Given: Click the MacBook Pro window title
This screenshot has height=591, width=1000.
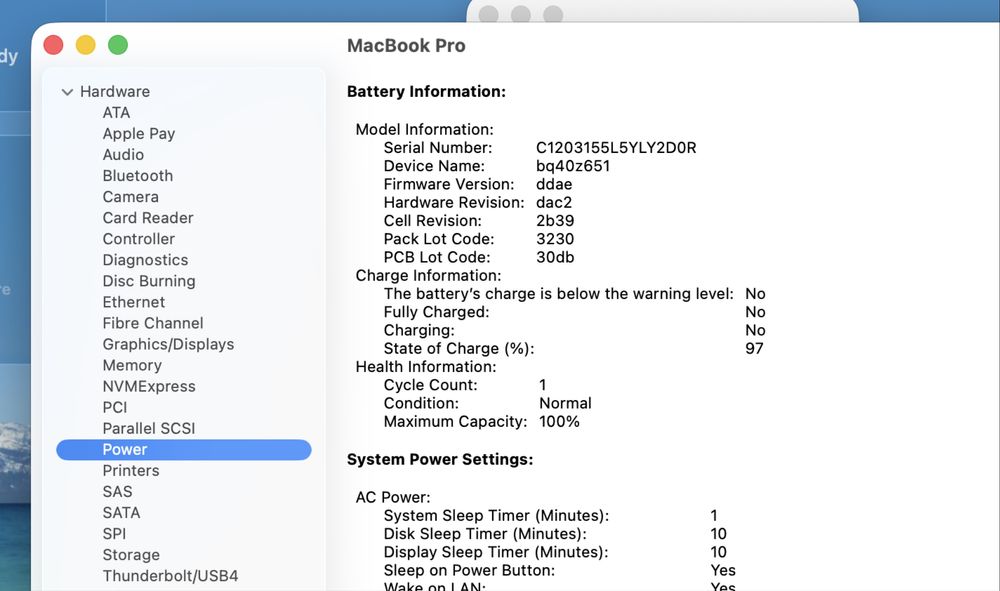Looking at the screenshot, I should click(406, 46).
